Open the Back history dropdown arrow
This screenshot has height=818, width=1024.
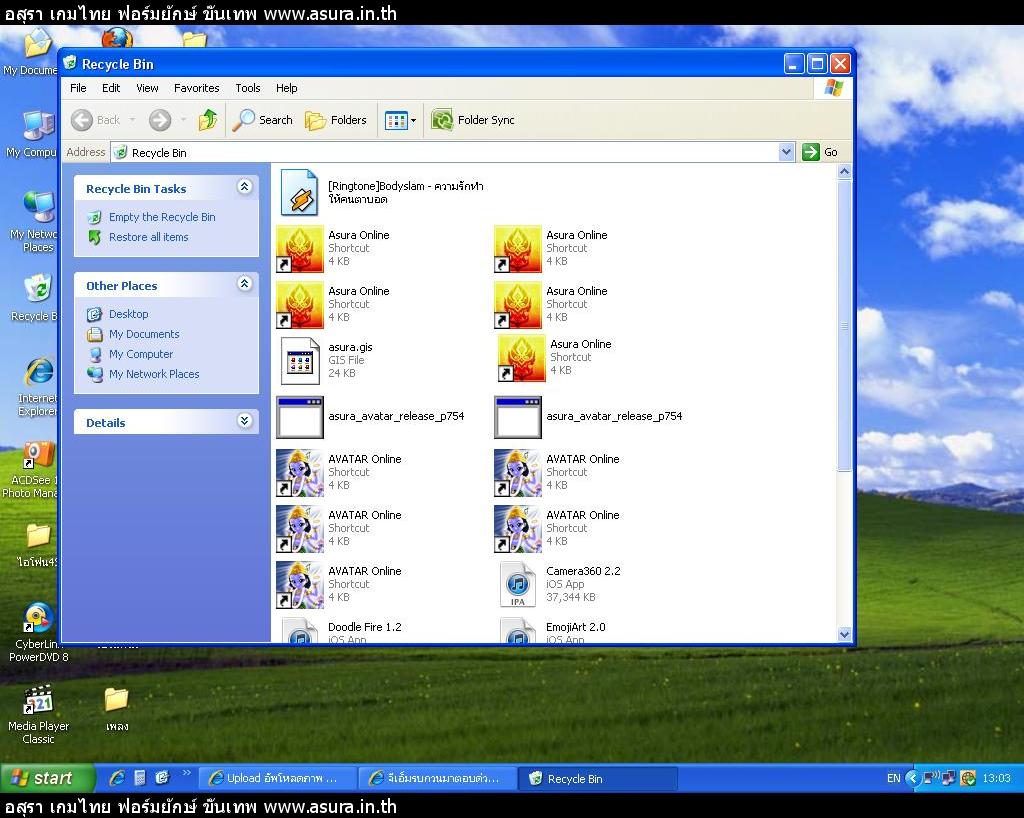[133, 120]
